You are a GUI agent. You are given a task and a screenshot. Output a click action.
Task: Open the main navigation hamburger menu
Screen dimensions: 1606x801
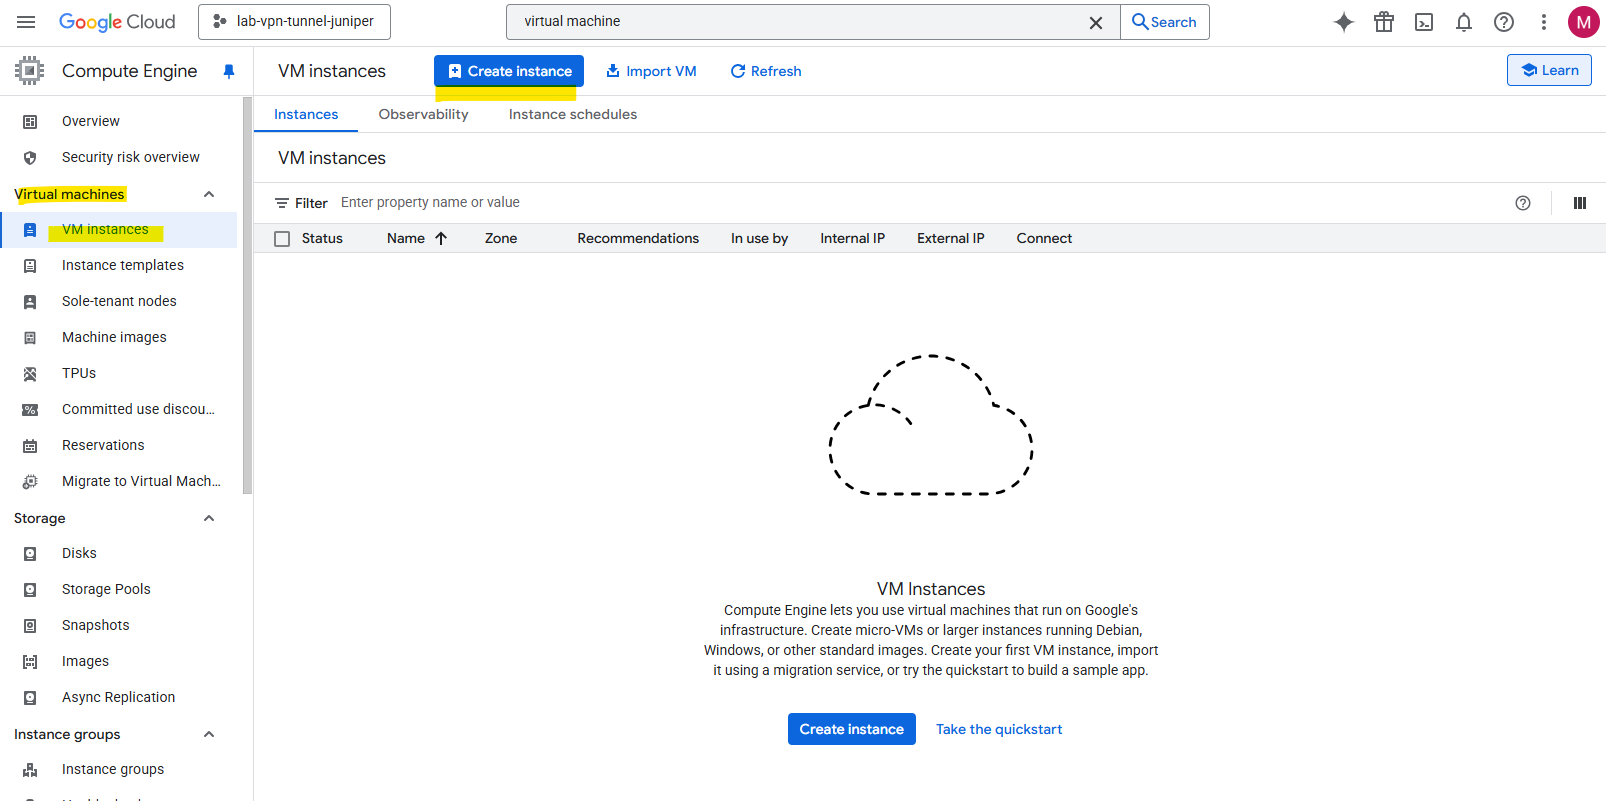(x=26, y=22)
